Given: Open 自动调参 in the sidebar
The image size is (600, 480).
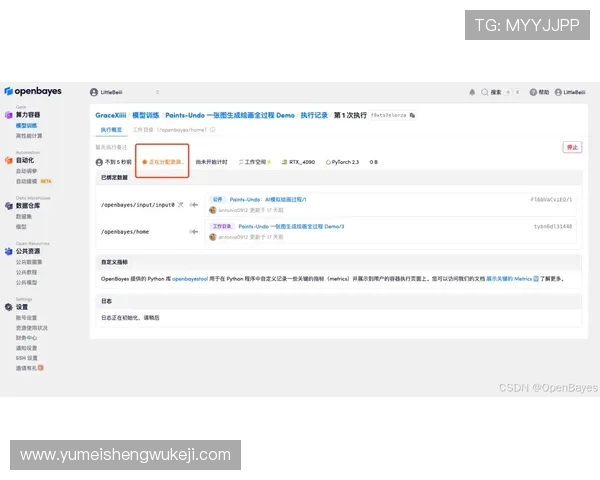Looking at the screenshot, I should pos(26,171).
